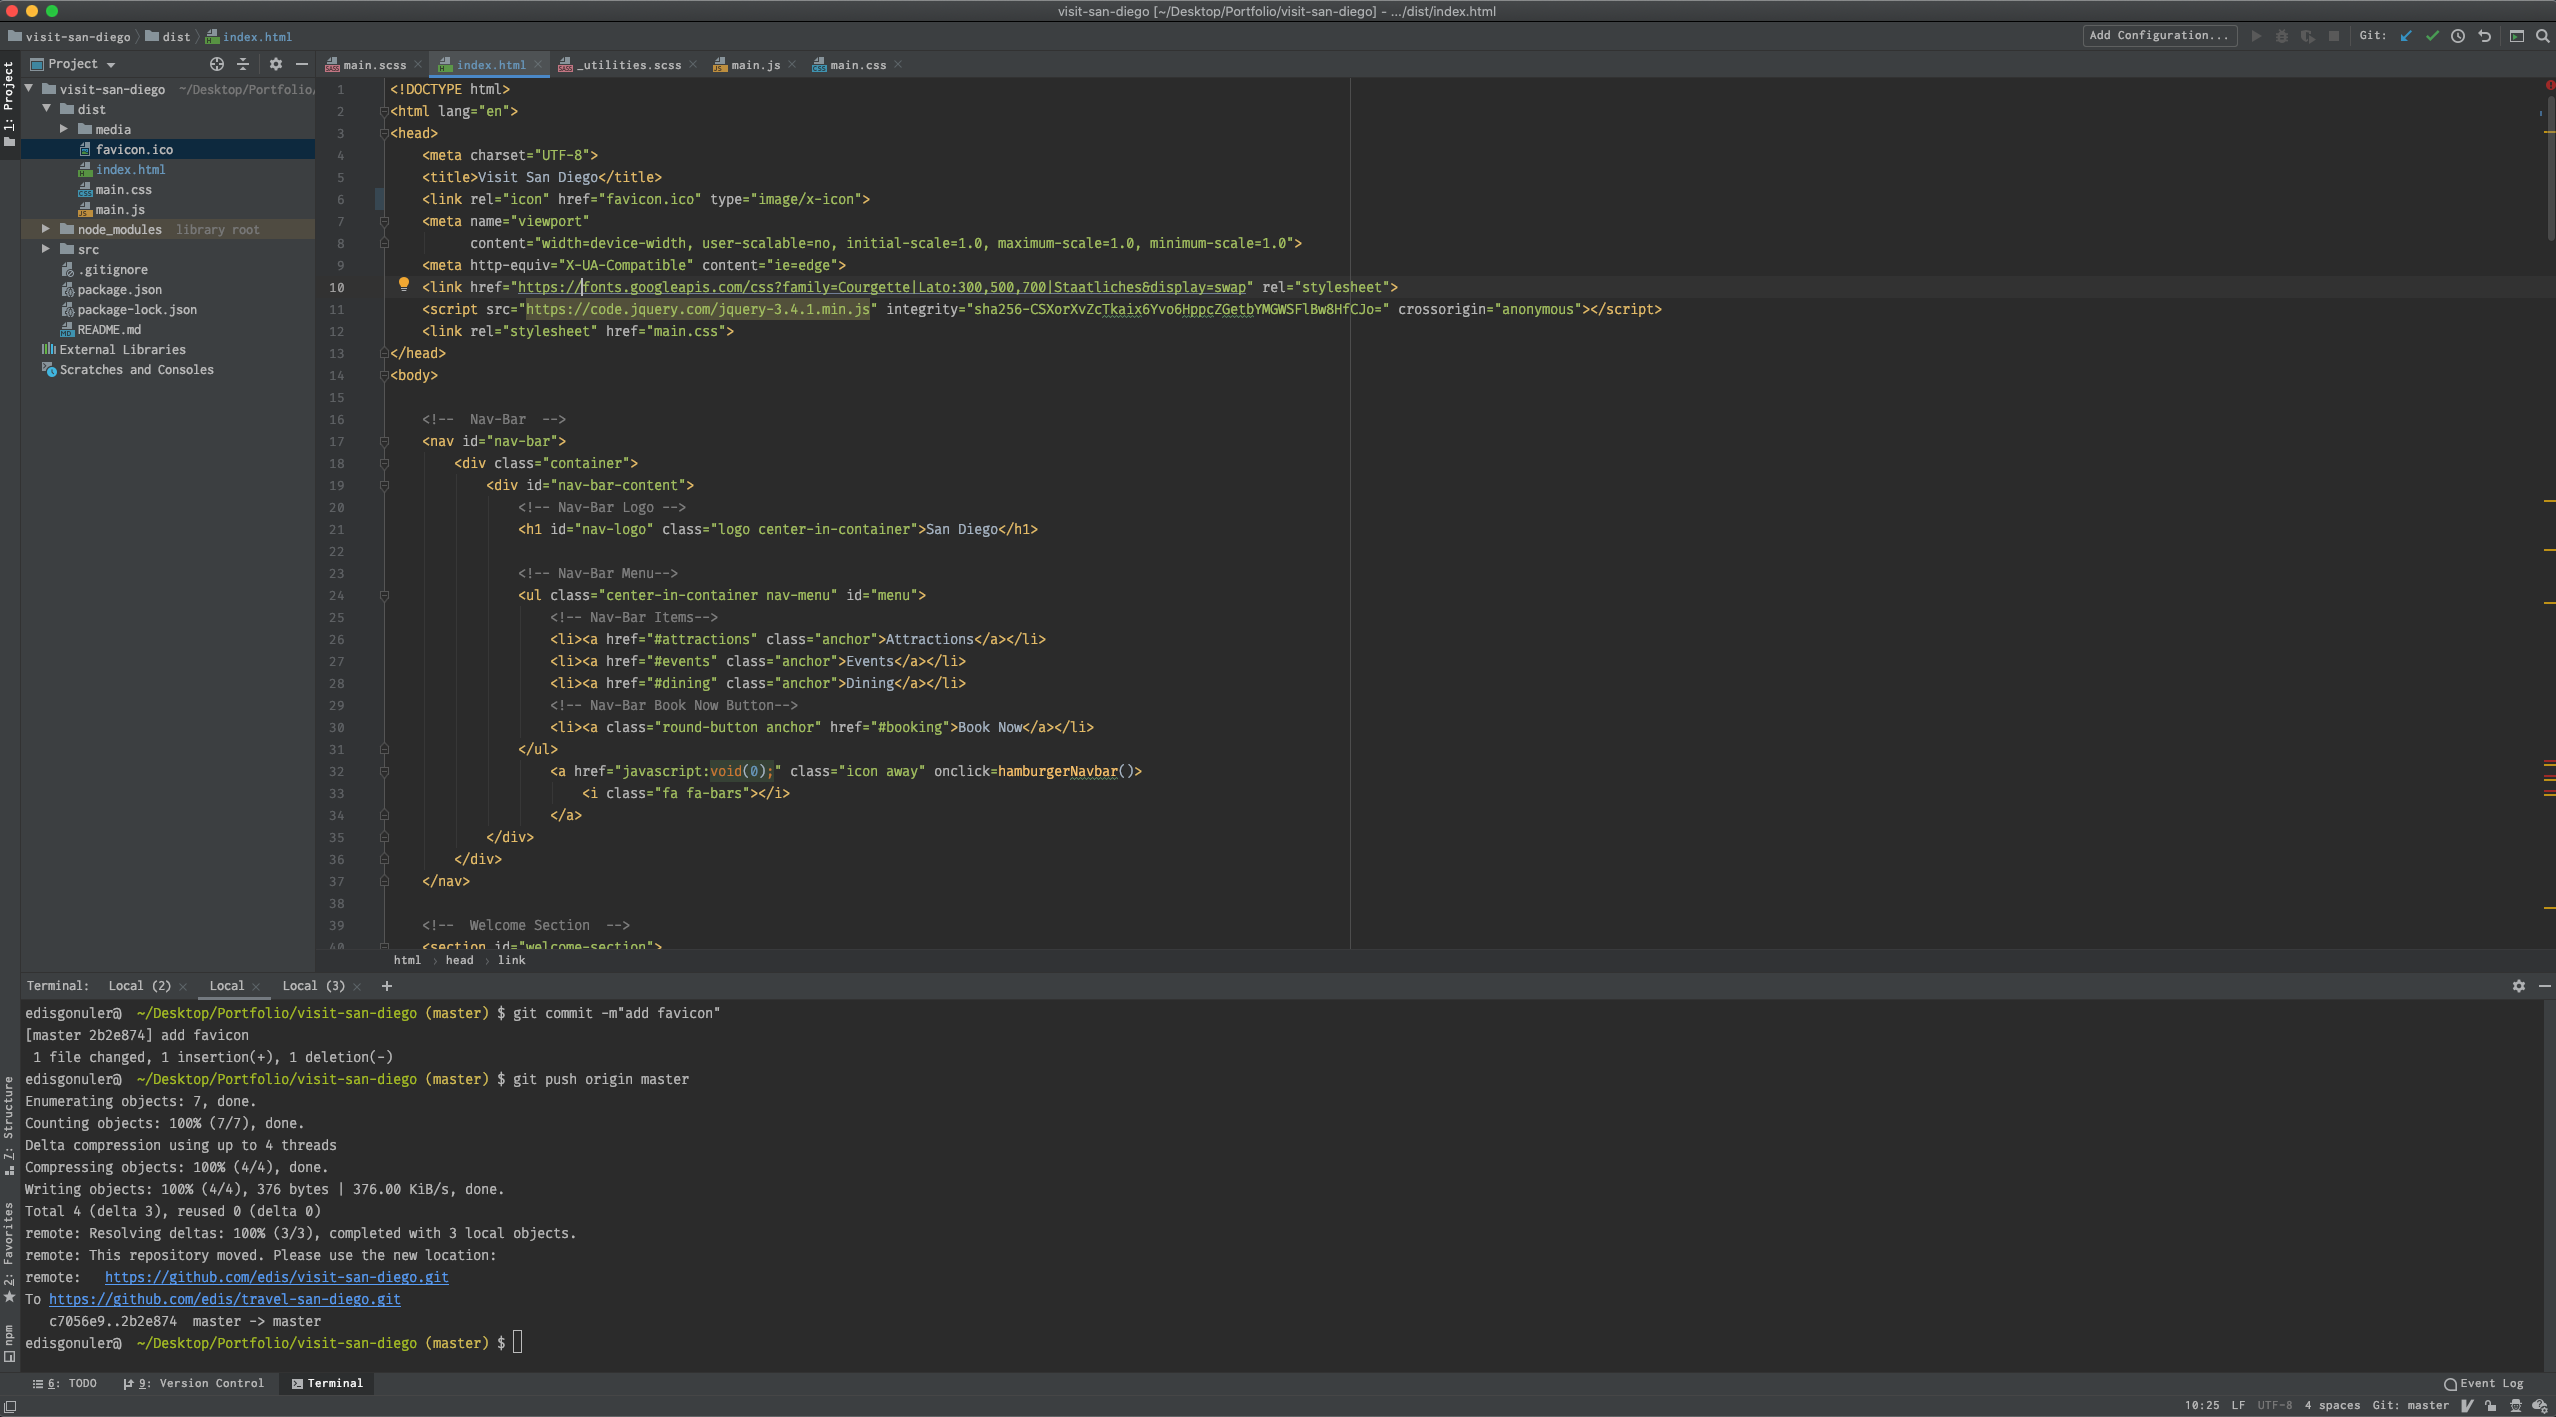Screen dimensions: 2556x1417
Task: Click the Debug bug icon
Action: point(2282,36)
